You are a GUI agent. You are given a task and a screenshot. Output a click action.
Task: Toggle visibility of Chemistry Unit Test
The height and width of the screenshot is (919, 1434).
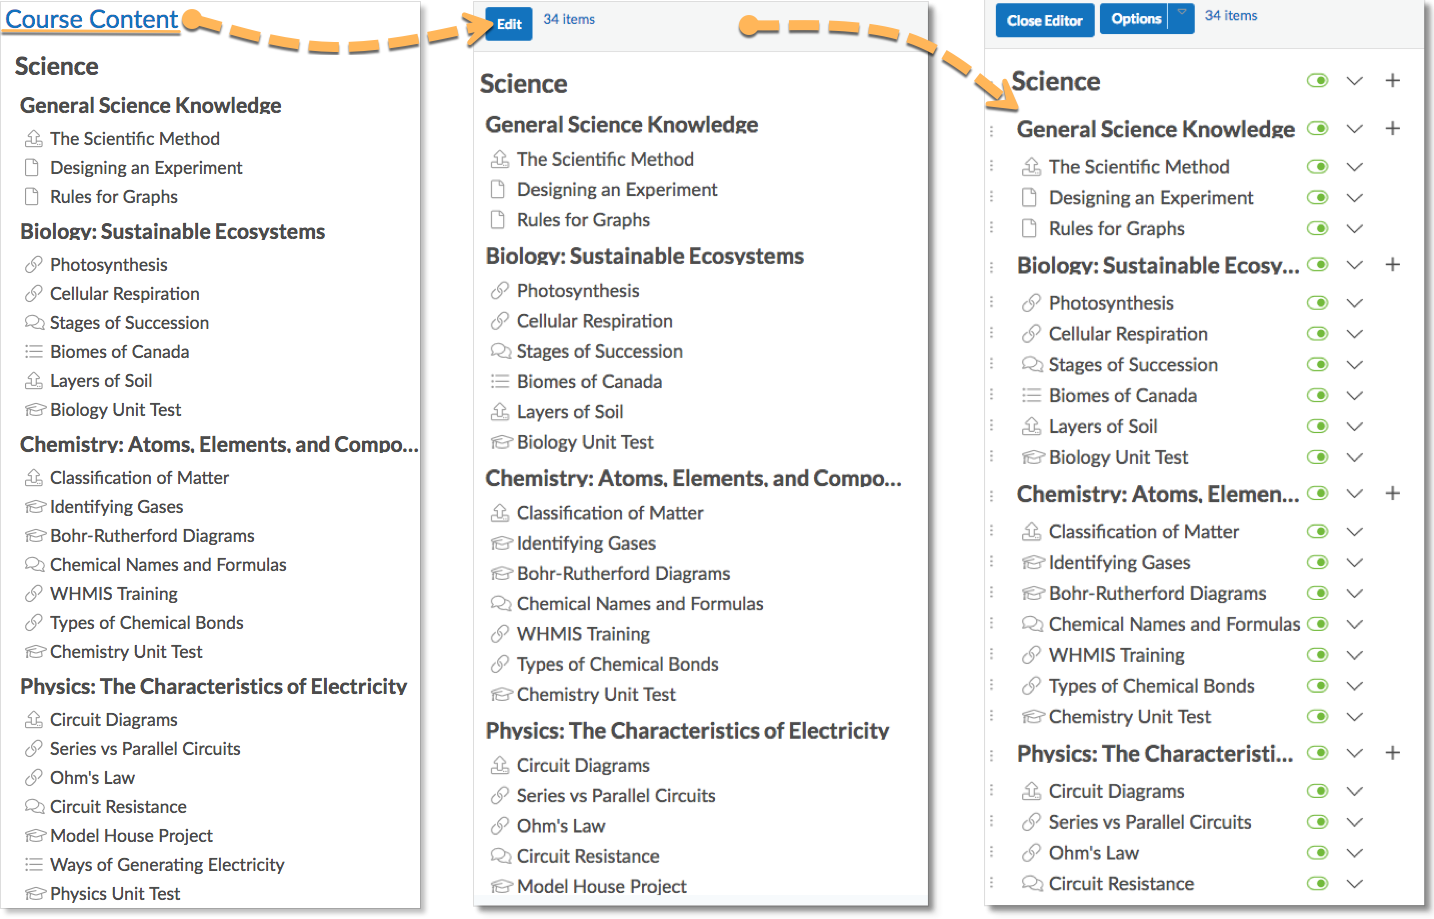[1318, 717]
